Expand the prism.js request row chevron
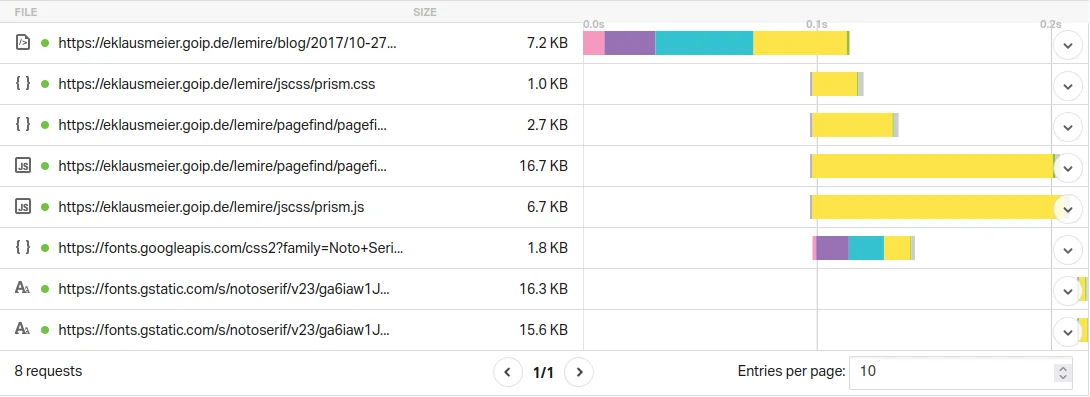Viewport: 1090px width, 397px height. point(1068,209)
